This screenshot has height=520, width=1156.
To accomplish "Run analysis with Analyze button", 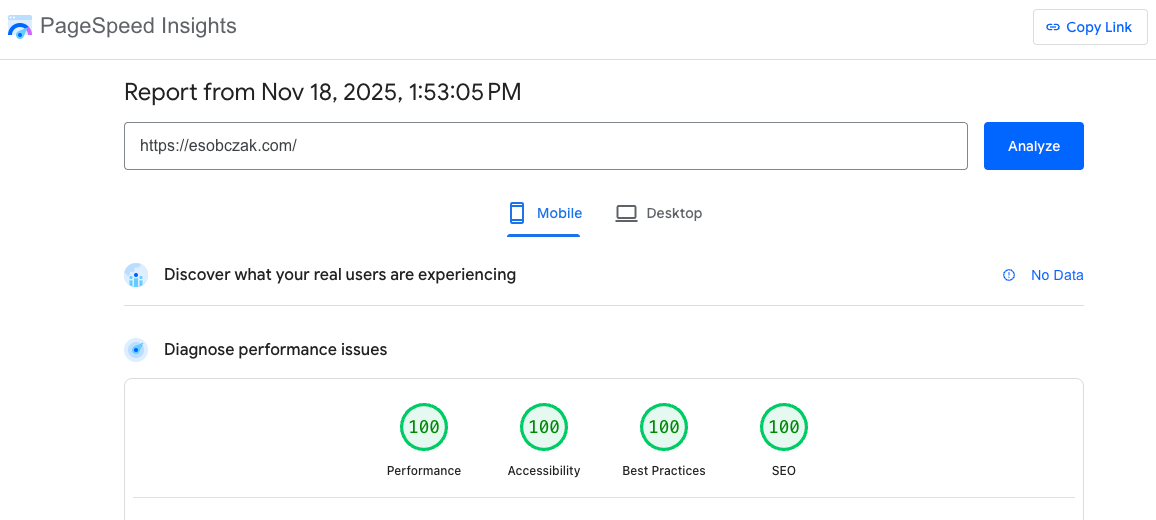I will (x=1034, y=146).
